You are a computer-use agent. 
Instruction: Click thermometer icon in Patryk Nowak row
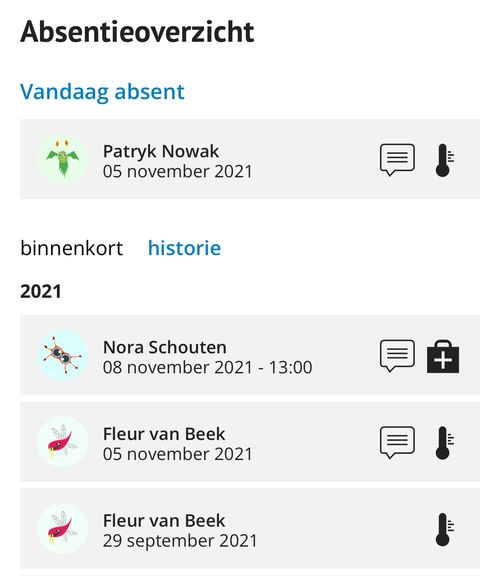(x=445, y=160)
